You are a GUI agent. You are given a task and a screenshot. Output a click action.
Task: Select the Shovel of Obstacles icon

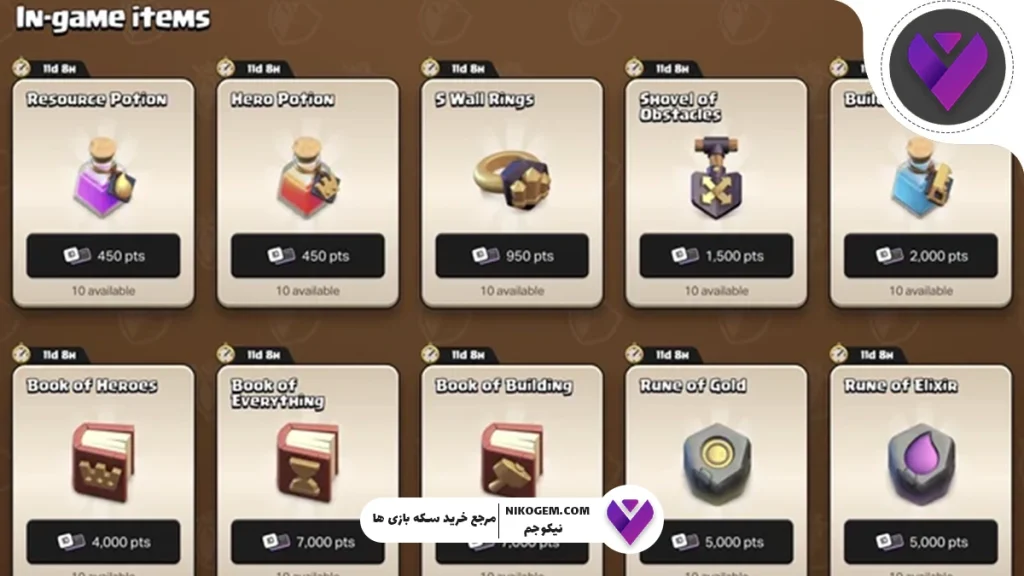(x=716, y=177)
